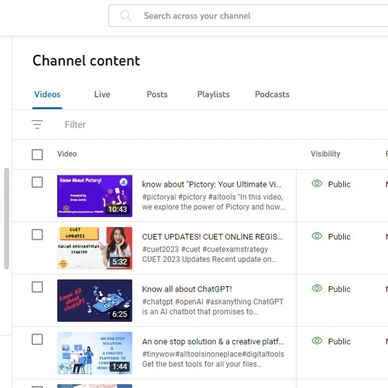Click the #pictoryai #pictory #aitools description text

tap(213, 202)
